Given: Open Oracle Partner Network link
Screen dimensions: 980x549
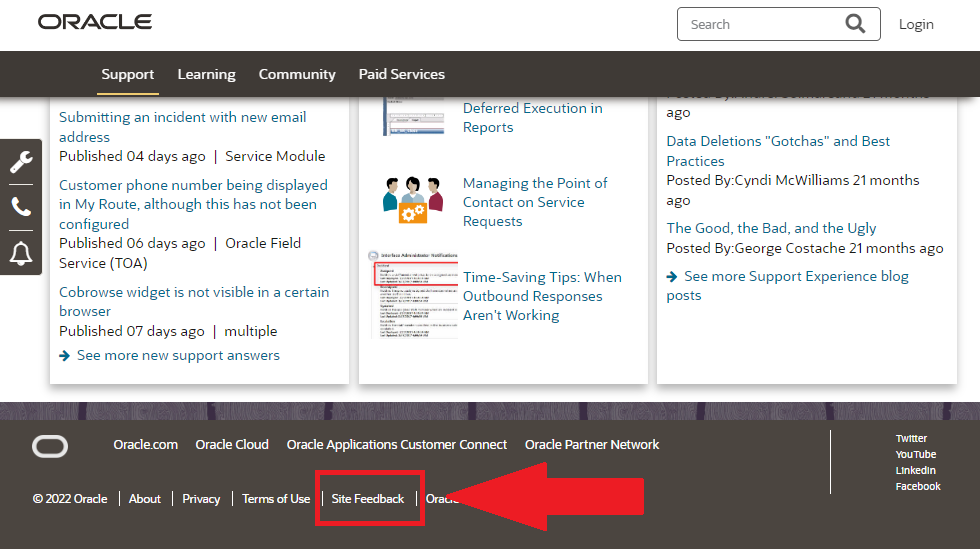Looking at the screenshot, I should (x=592, y=445).
